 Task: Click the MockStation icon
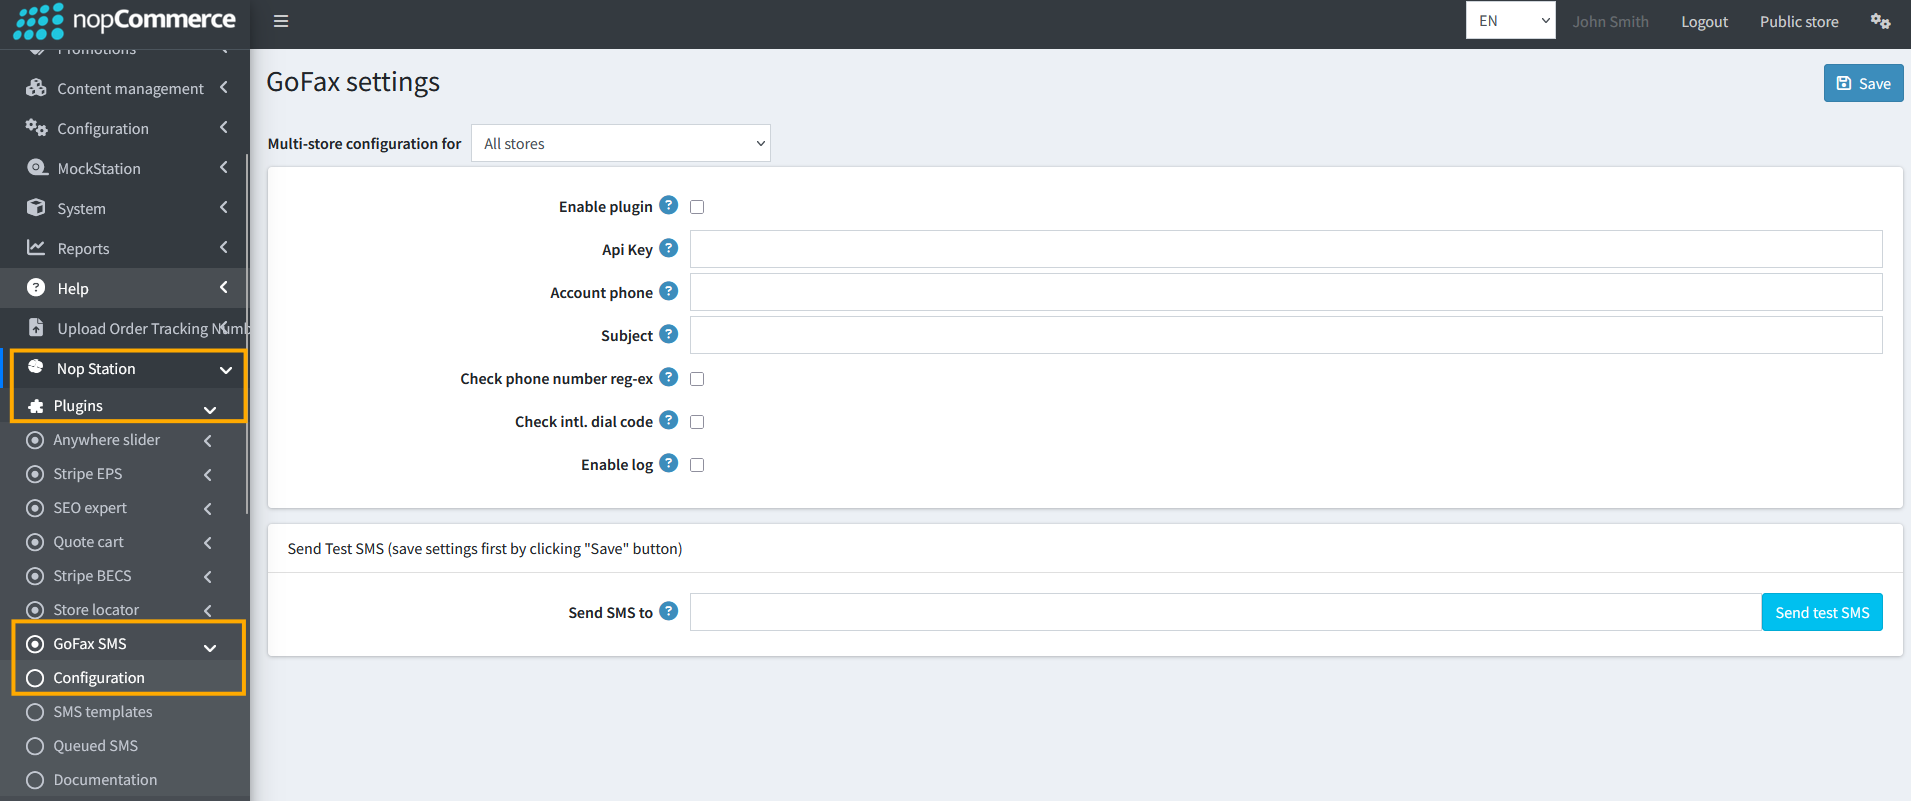tap(36, 168)
